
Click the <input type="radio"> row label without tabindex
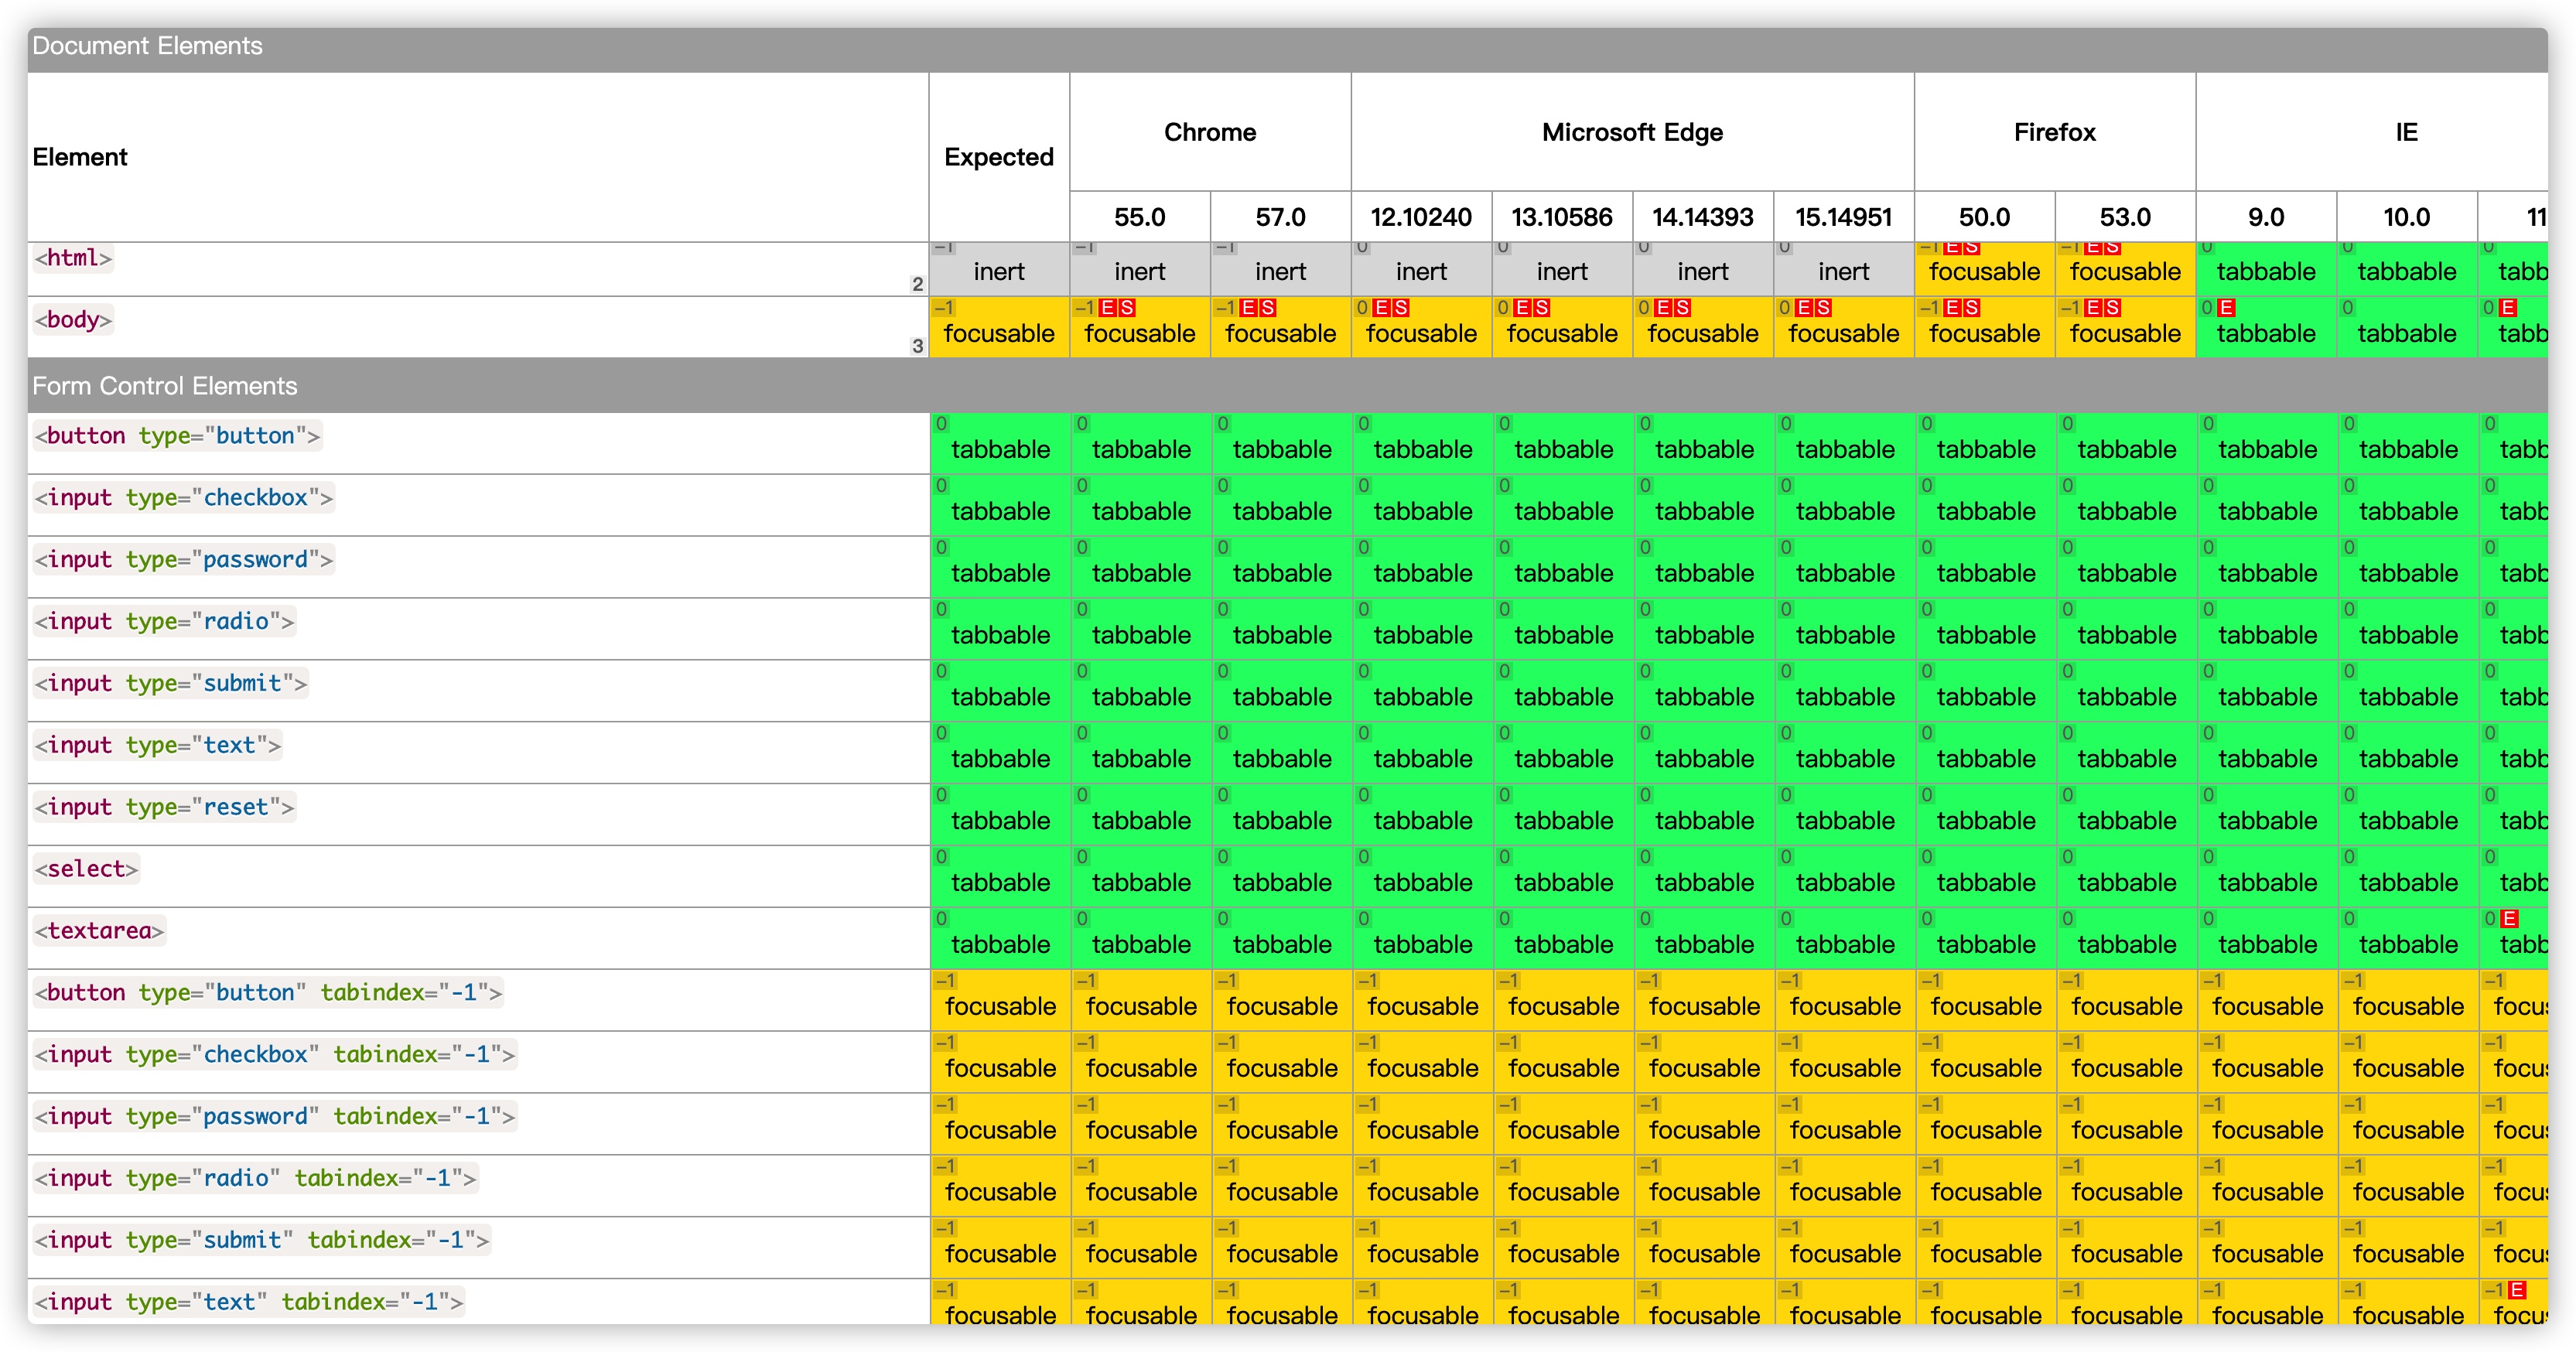pos(164,622)
